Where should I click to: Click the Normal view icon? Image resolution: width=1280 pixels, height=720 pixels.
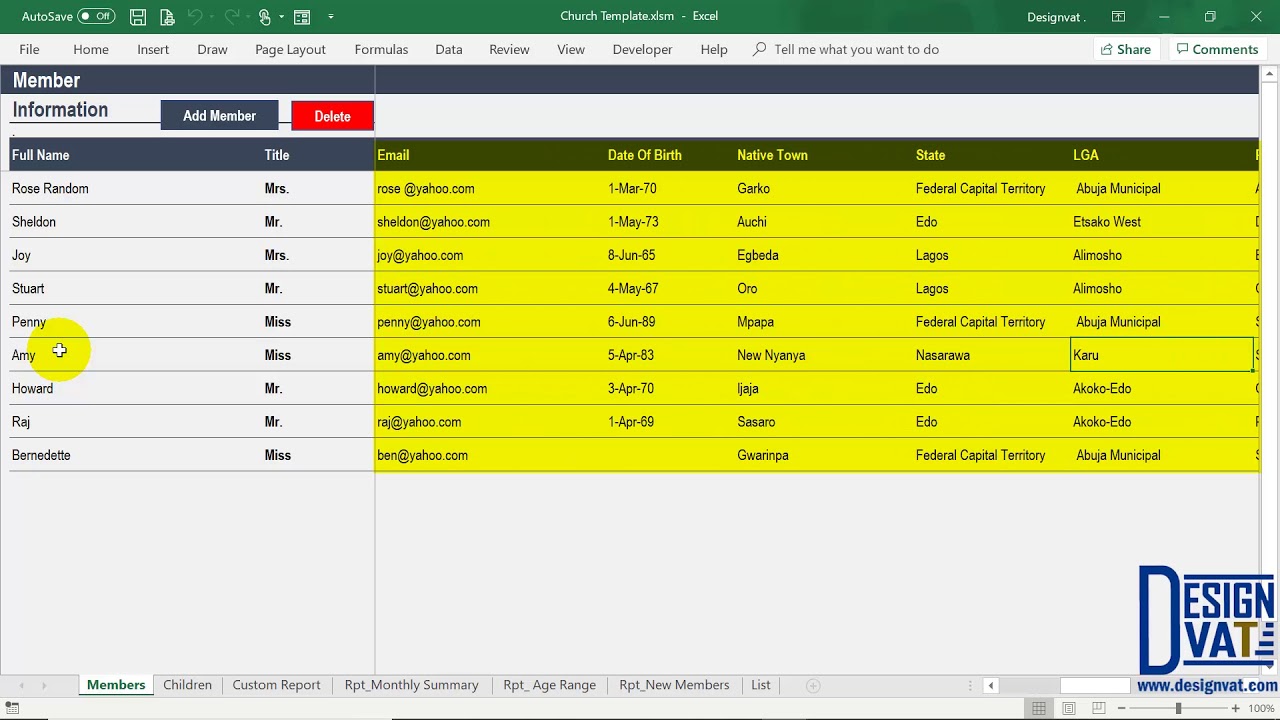coord(1039,708)
